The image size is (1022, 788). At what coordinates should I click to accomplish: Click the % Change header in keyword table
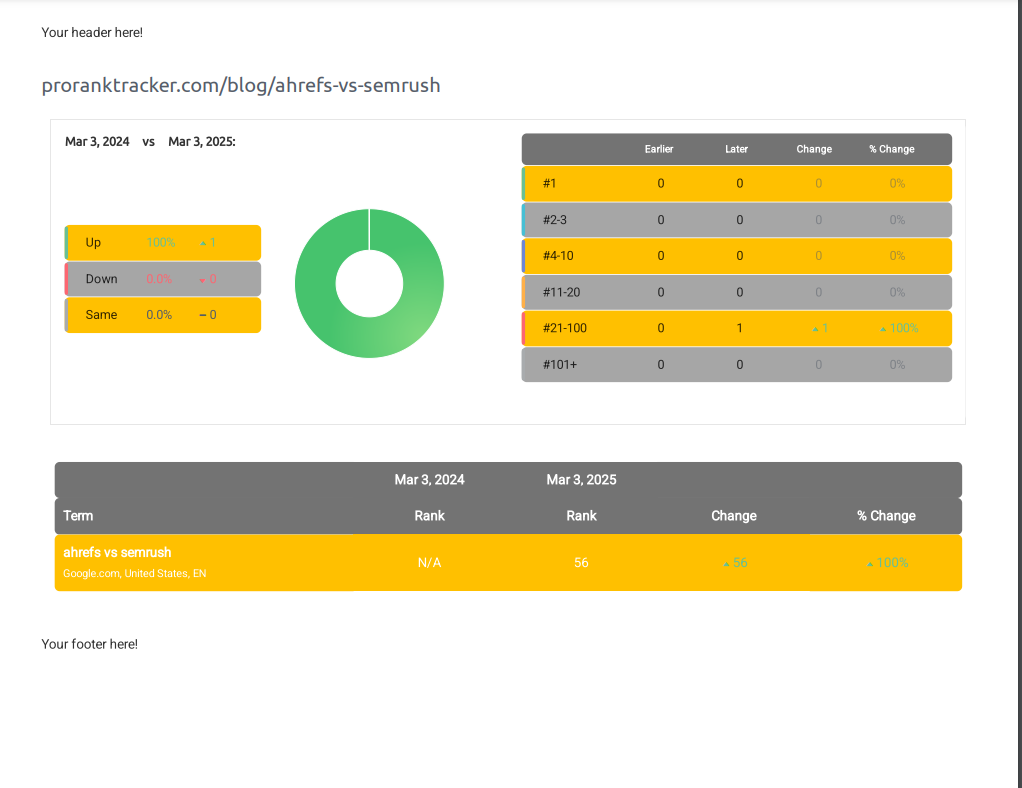pyautogui.click(x=886, y=516)
